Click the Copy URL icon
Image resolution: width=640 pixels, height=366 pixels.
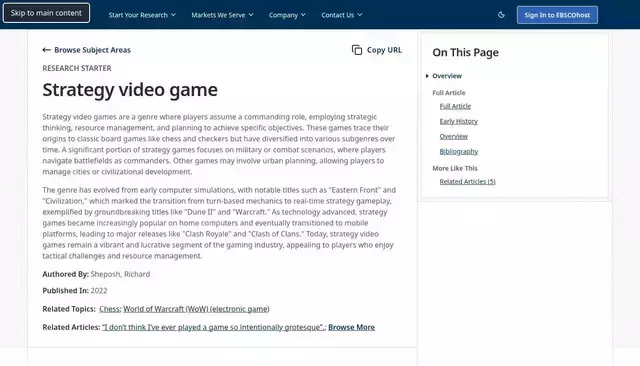357,50
